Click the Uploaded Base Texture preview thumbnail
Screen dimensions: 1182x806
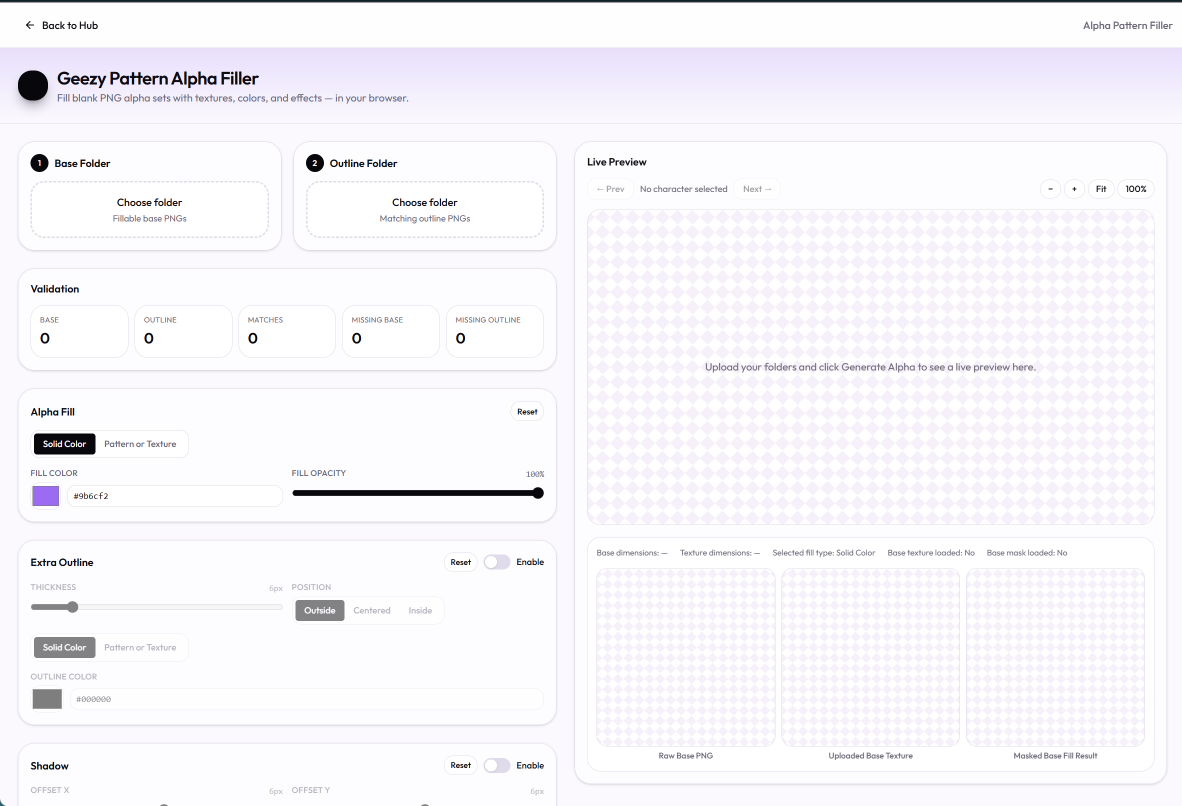pyautogui.click(x=871, y=657)
